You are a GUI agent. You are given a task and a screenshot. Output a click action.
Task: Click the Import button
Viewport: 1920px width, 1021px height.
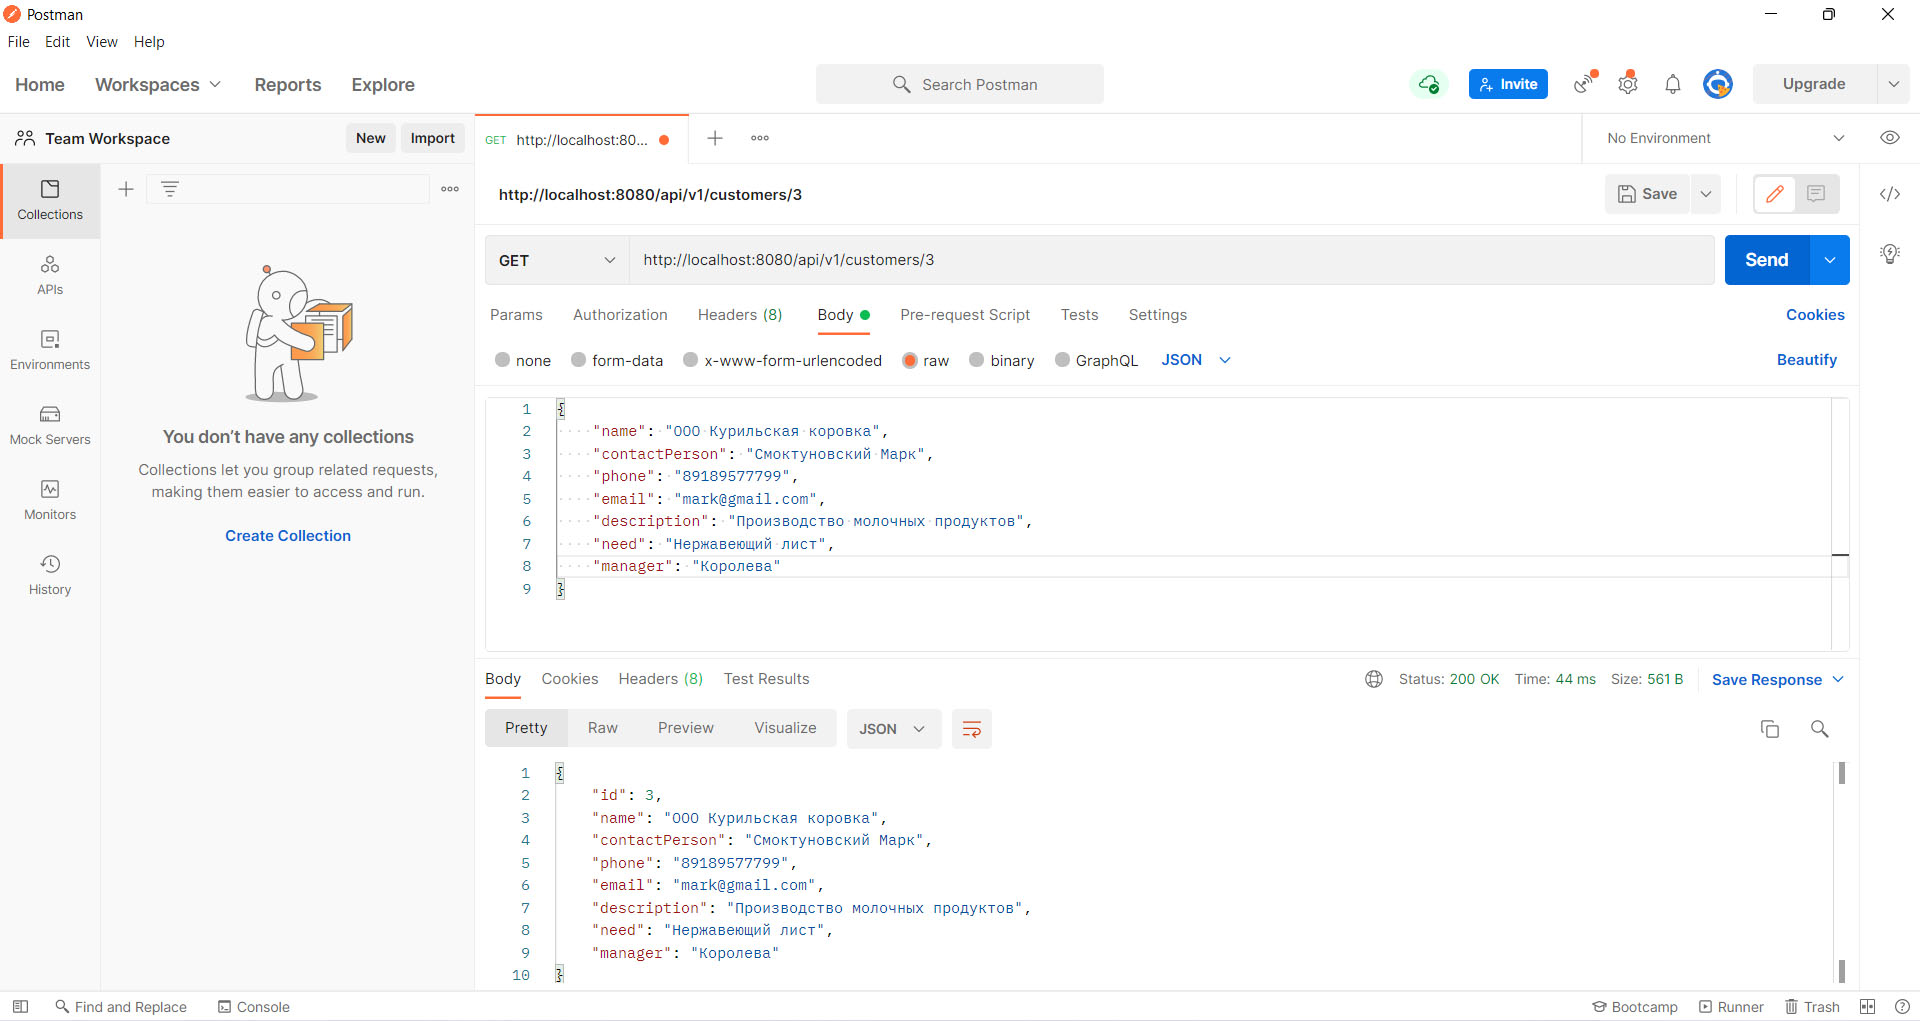(x=433, y=138)
